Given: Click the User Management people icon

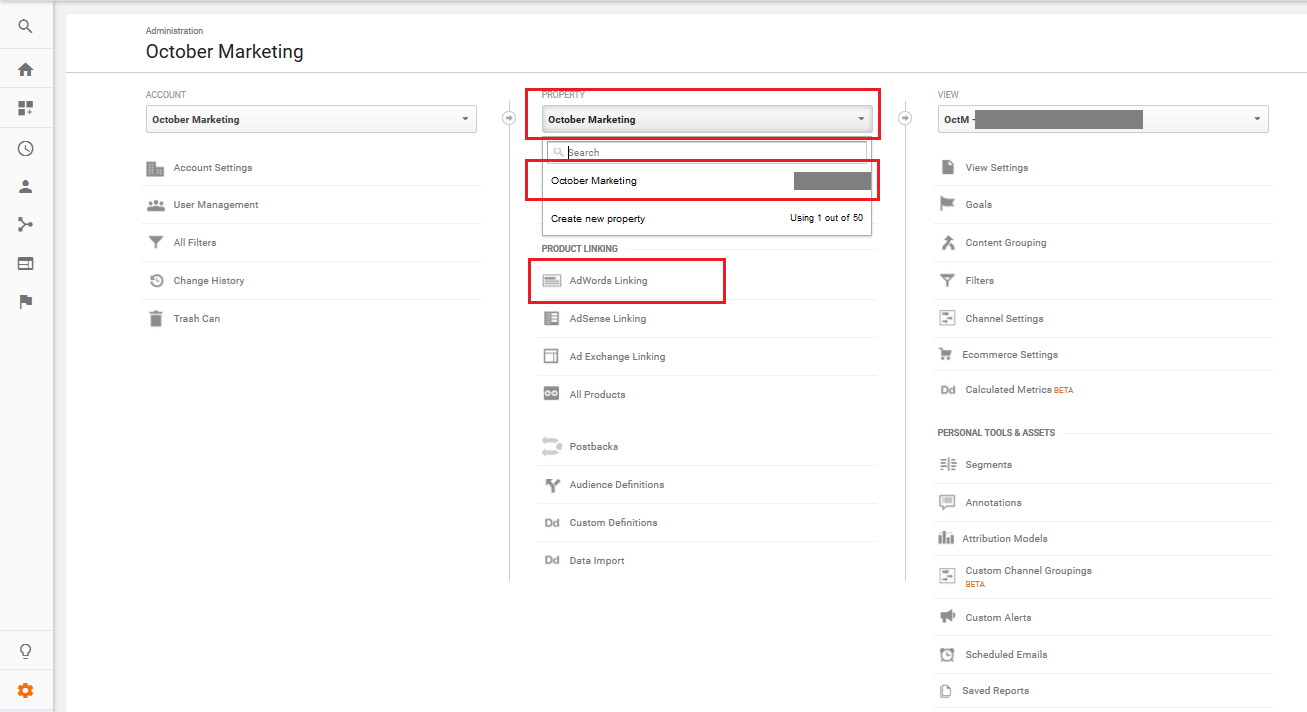Looking at the screenshot, I should pos(155,205).
